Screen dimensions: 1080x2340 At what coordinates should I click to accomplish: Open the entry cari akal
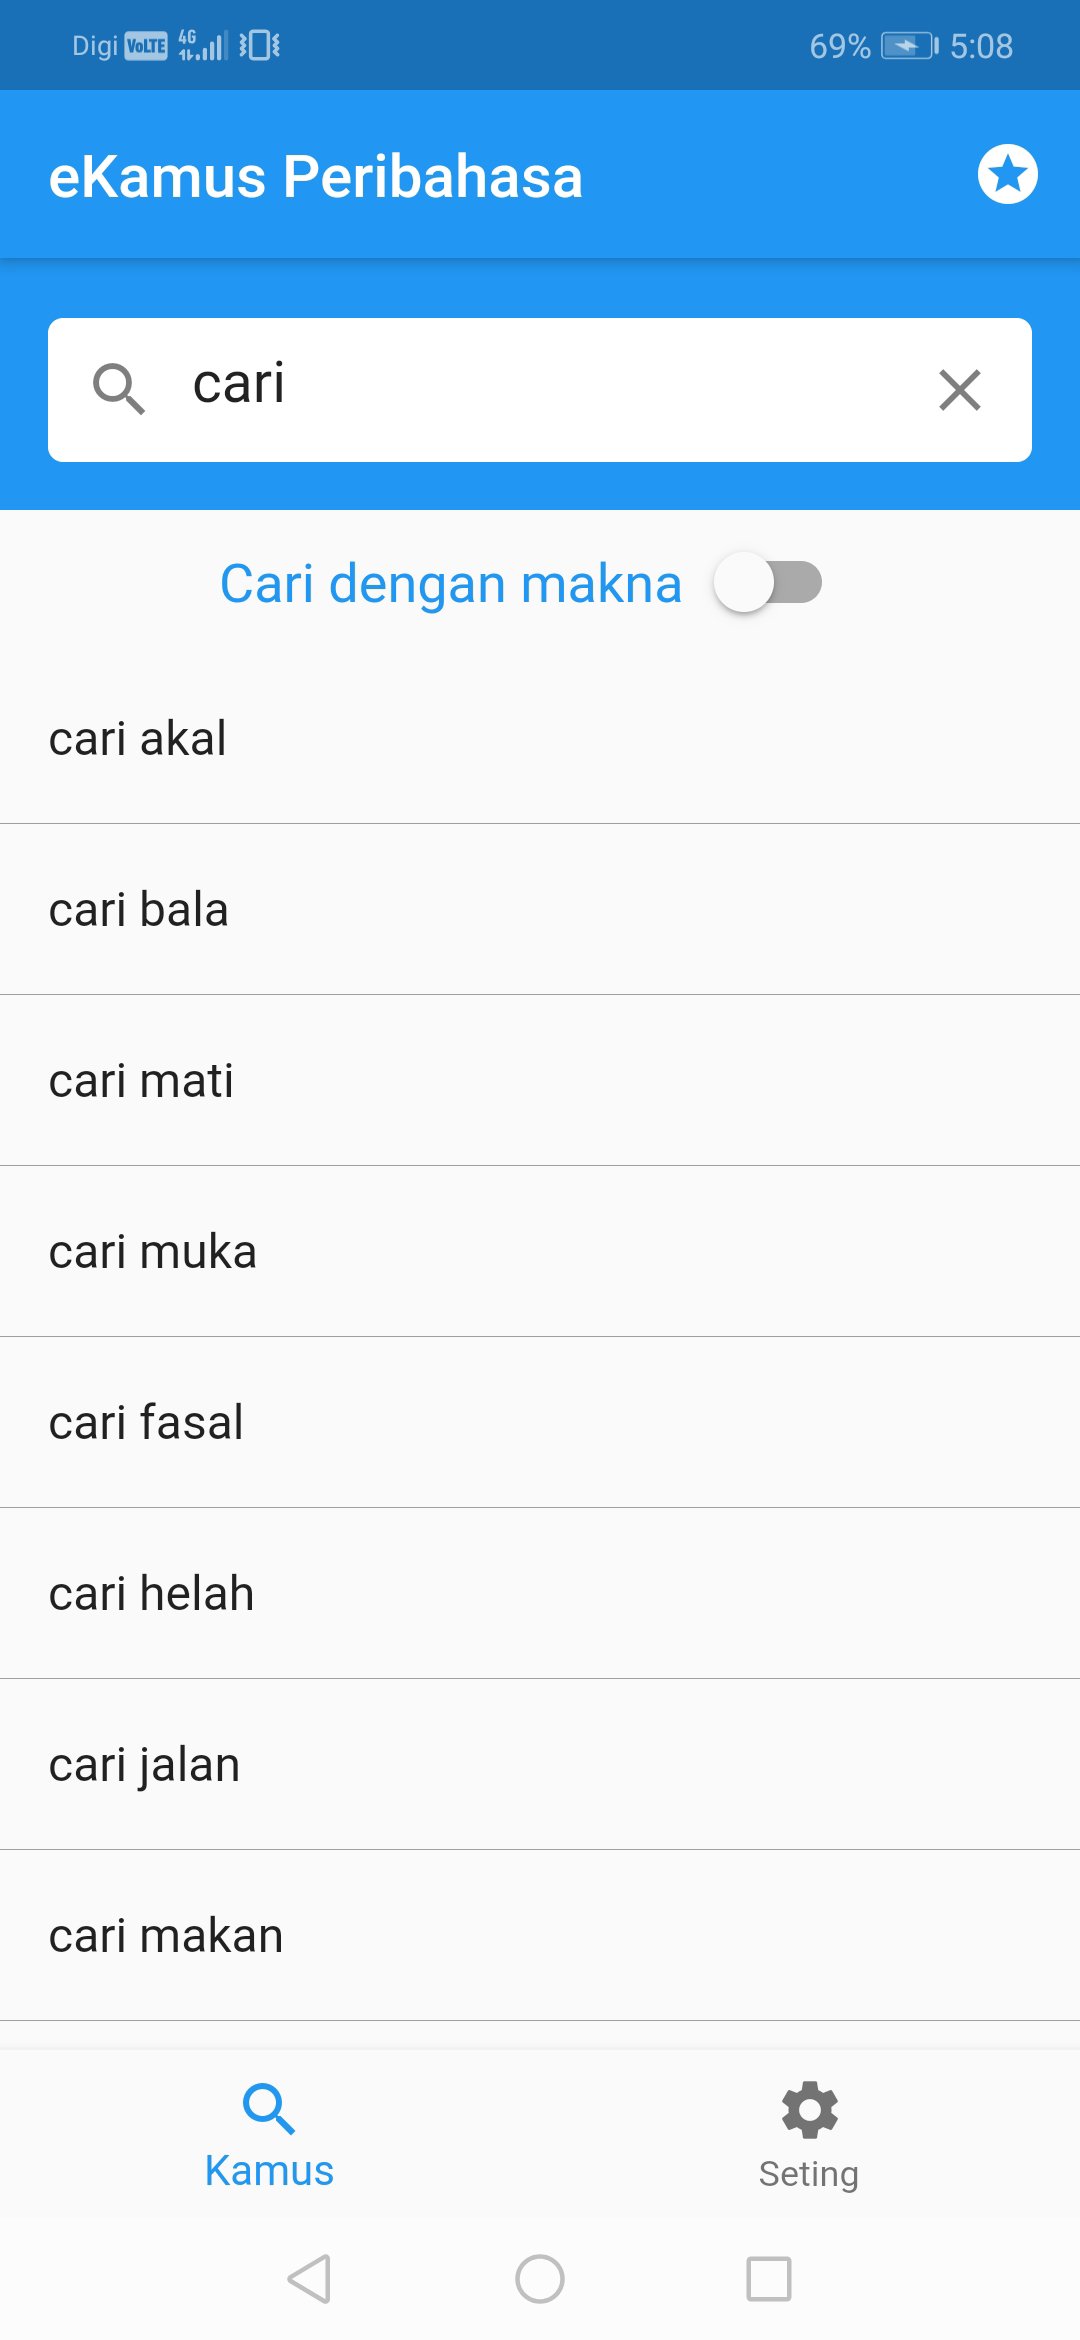tap(540, 739)
